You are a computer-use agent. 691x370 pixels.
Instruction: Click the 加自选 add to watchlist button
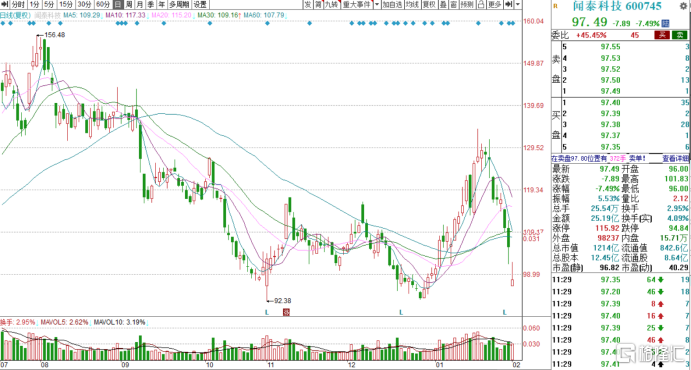tap(392, 5)
